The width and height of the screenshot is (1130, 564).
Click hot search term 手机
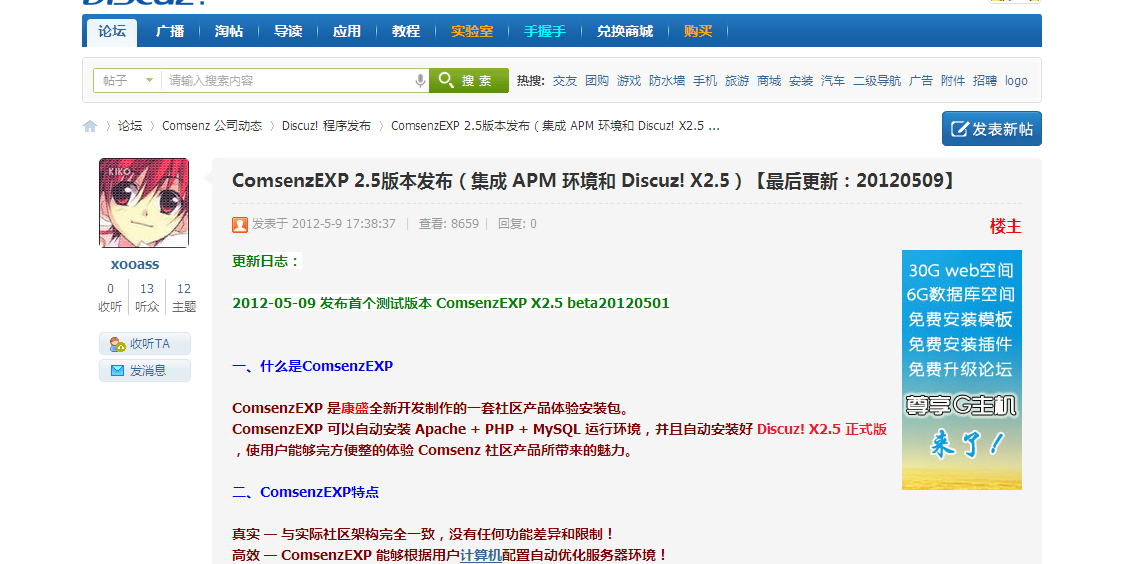coord(705,81)
